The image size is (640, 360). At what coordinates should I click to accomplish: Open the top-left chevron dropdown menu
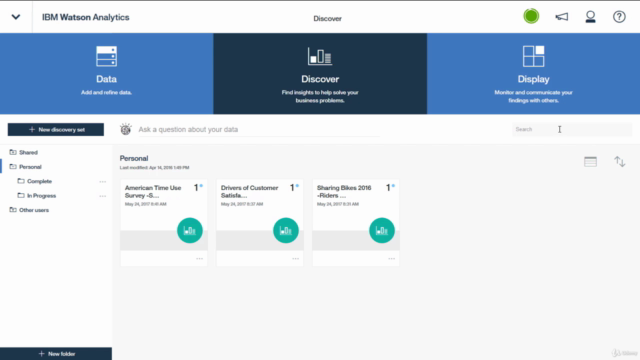[16, 17]
